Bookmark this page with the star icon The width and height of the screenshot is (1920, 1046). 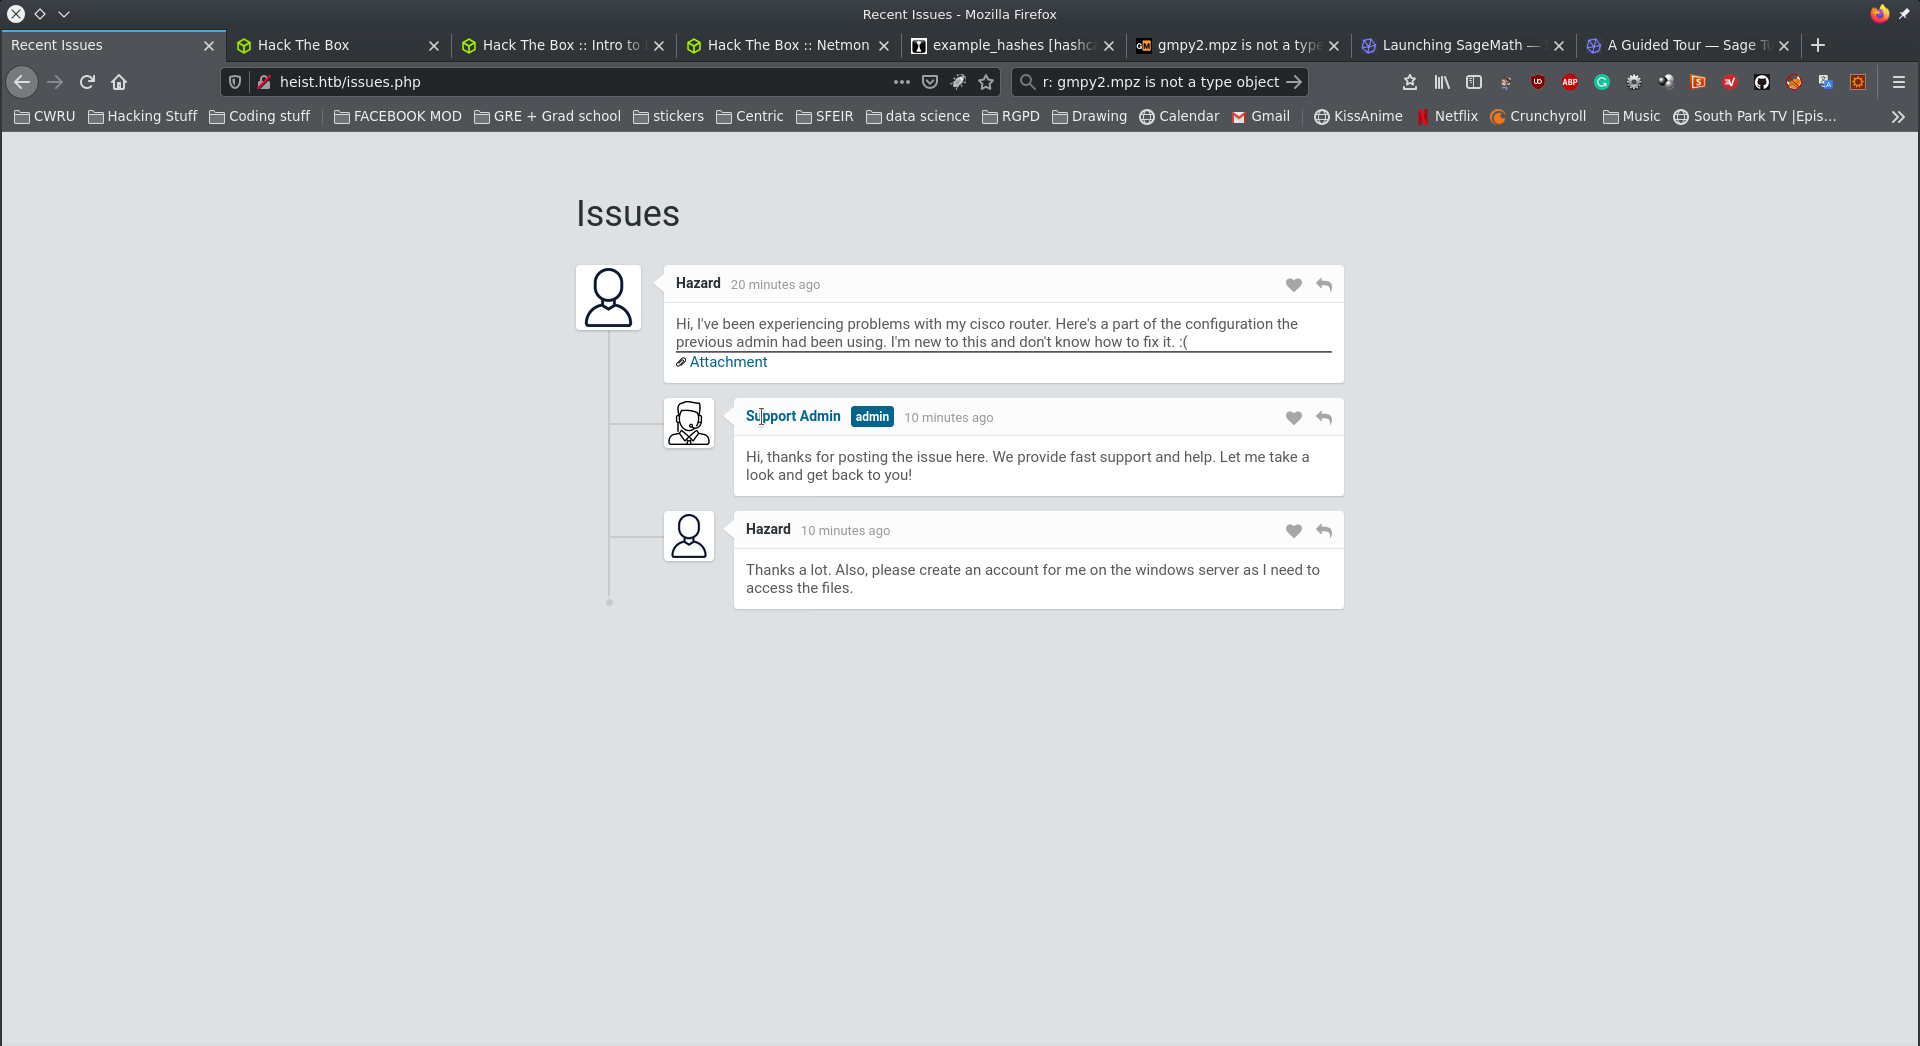pos(986,82)
